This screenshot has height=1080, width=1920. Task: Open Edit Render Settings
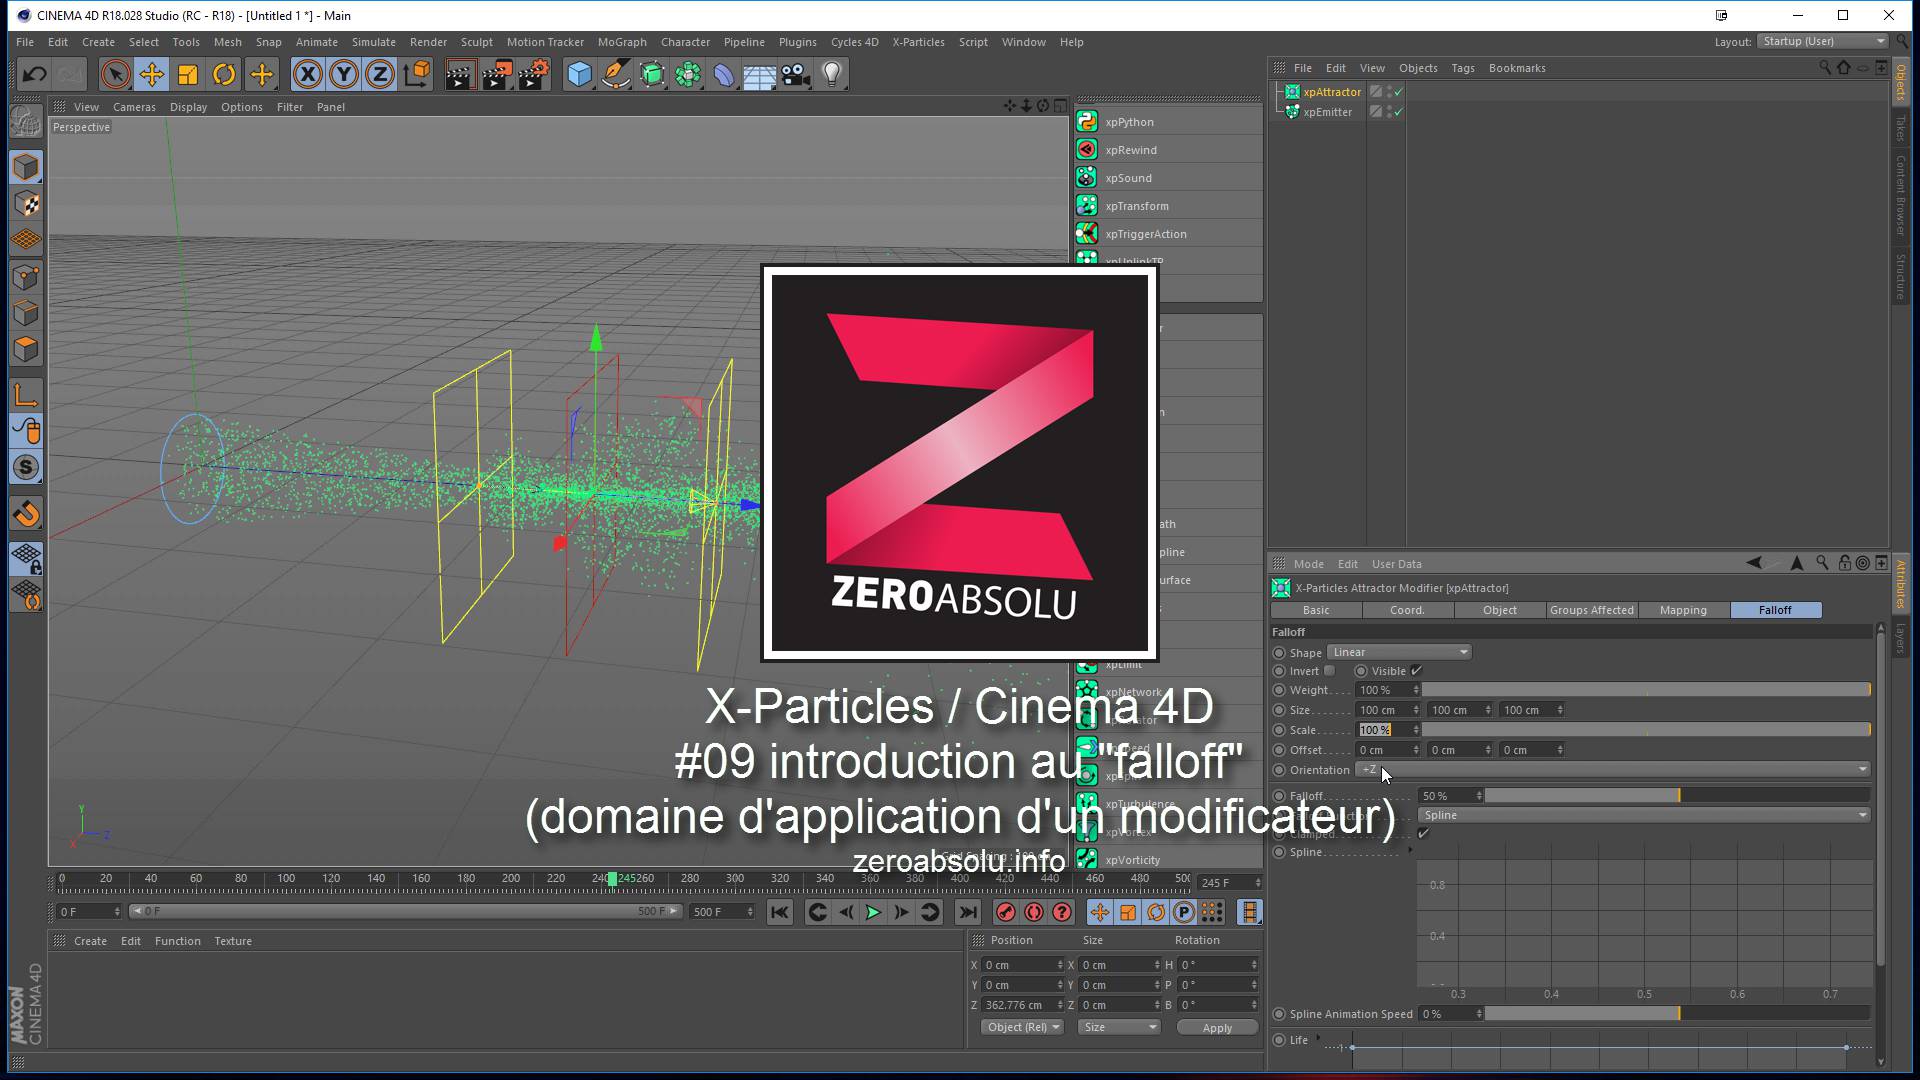point(535,74)
